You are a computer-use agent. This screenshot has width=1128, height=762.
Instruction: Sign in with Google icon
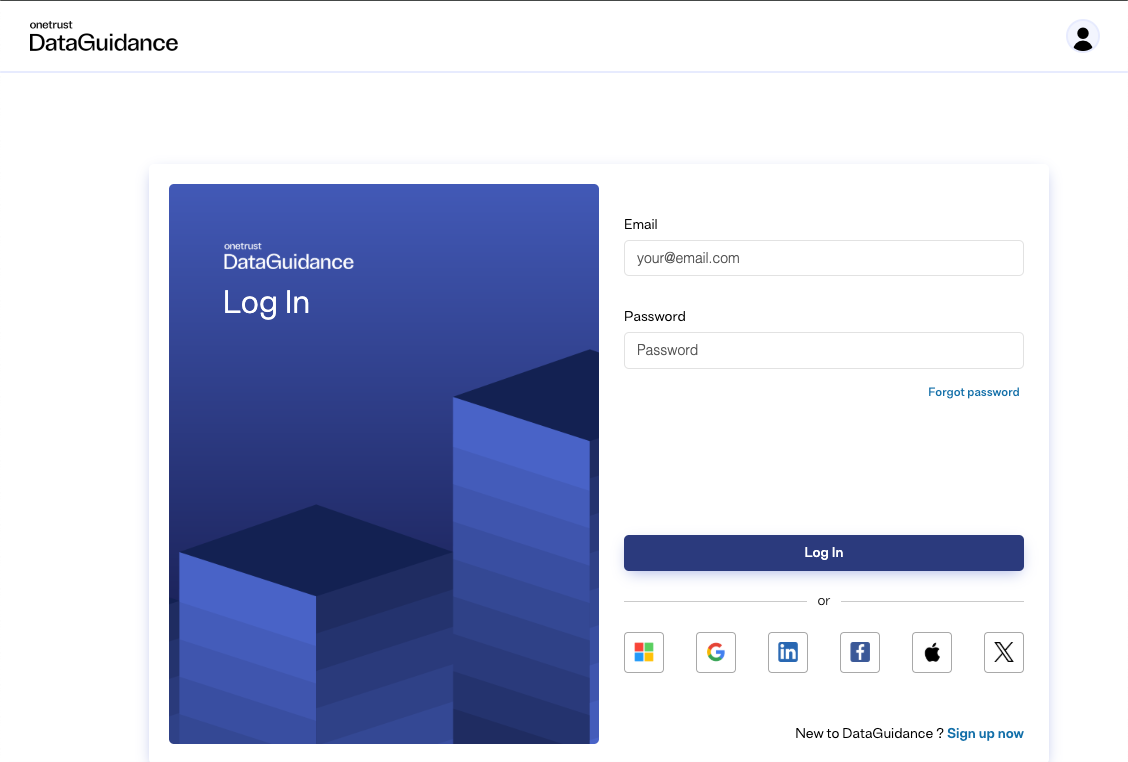(x=716, y=653)
